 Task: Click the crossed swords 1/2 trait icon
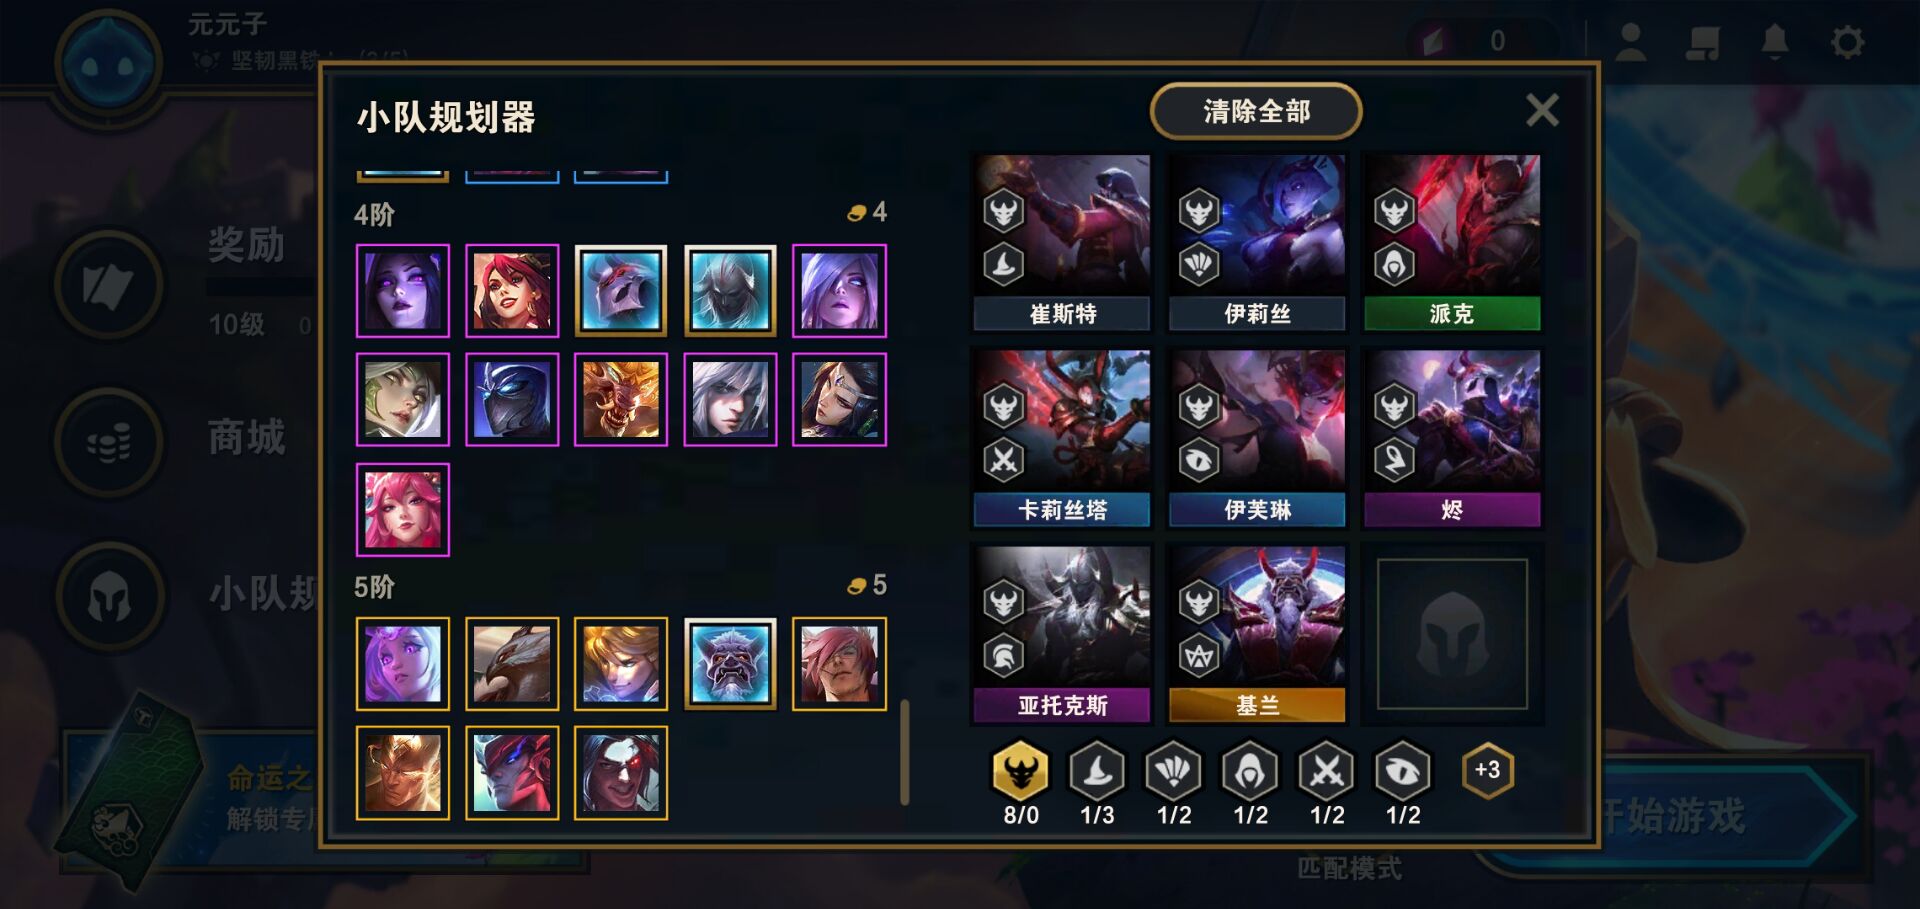pos(1326,771)
